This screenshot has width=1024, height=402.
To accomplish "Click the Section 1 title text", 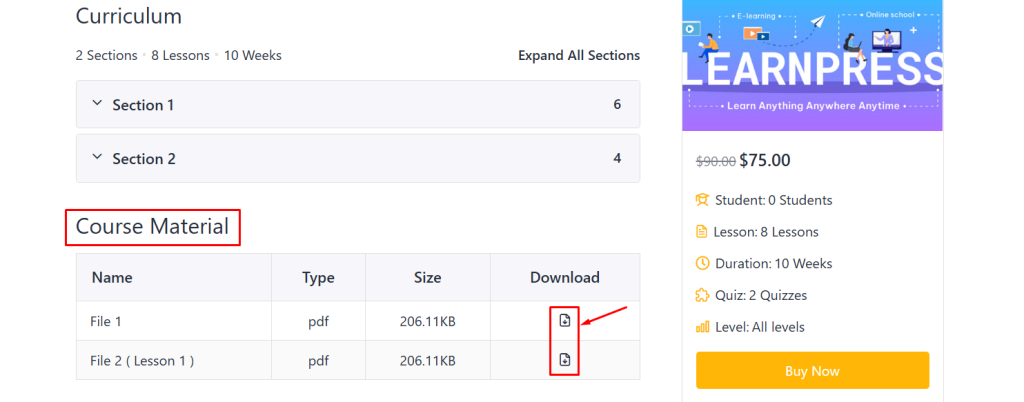I will pyautogui.click(x=143, y=105).
